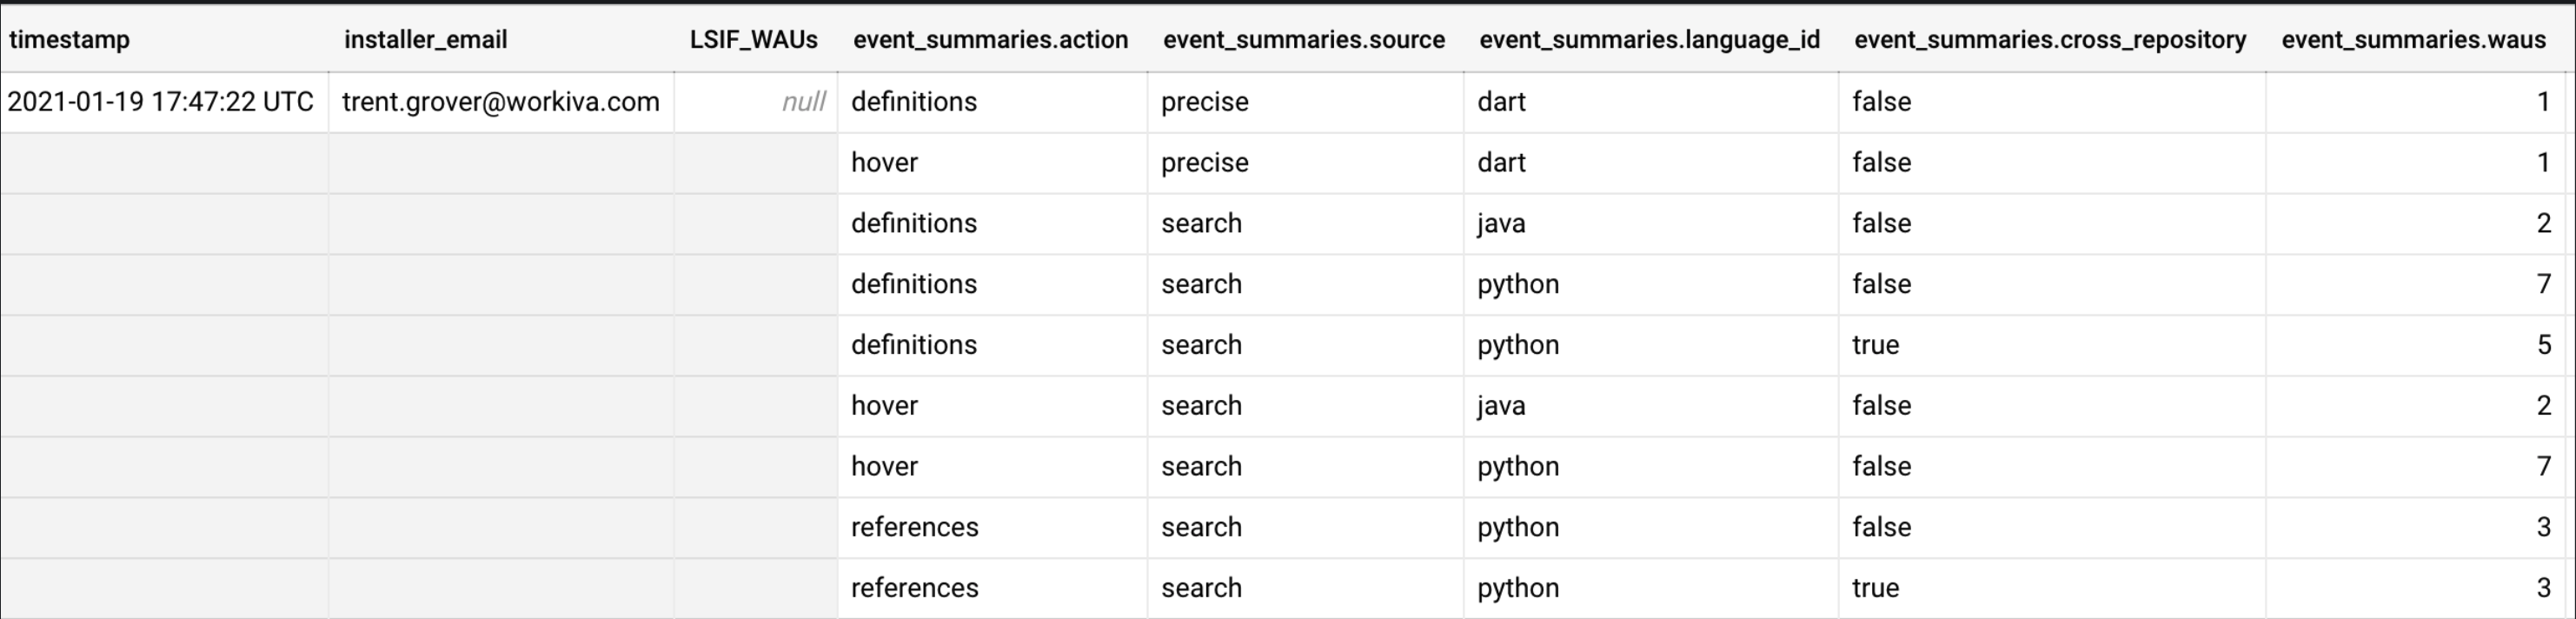Screen dimensions: 2576x619
Task: Select the waus cell showing value 5
Action: [x=2543, y=345]
